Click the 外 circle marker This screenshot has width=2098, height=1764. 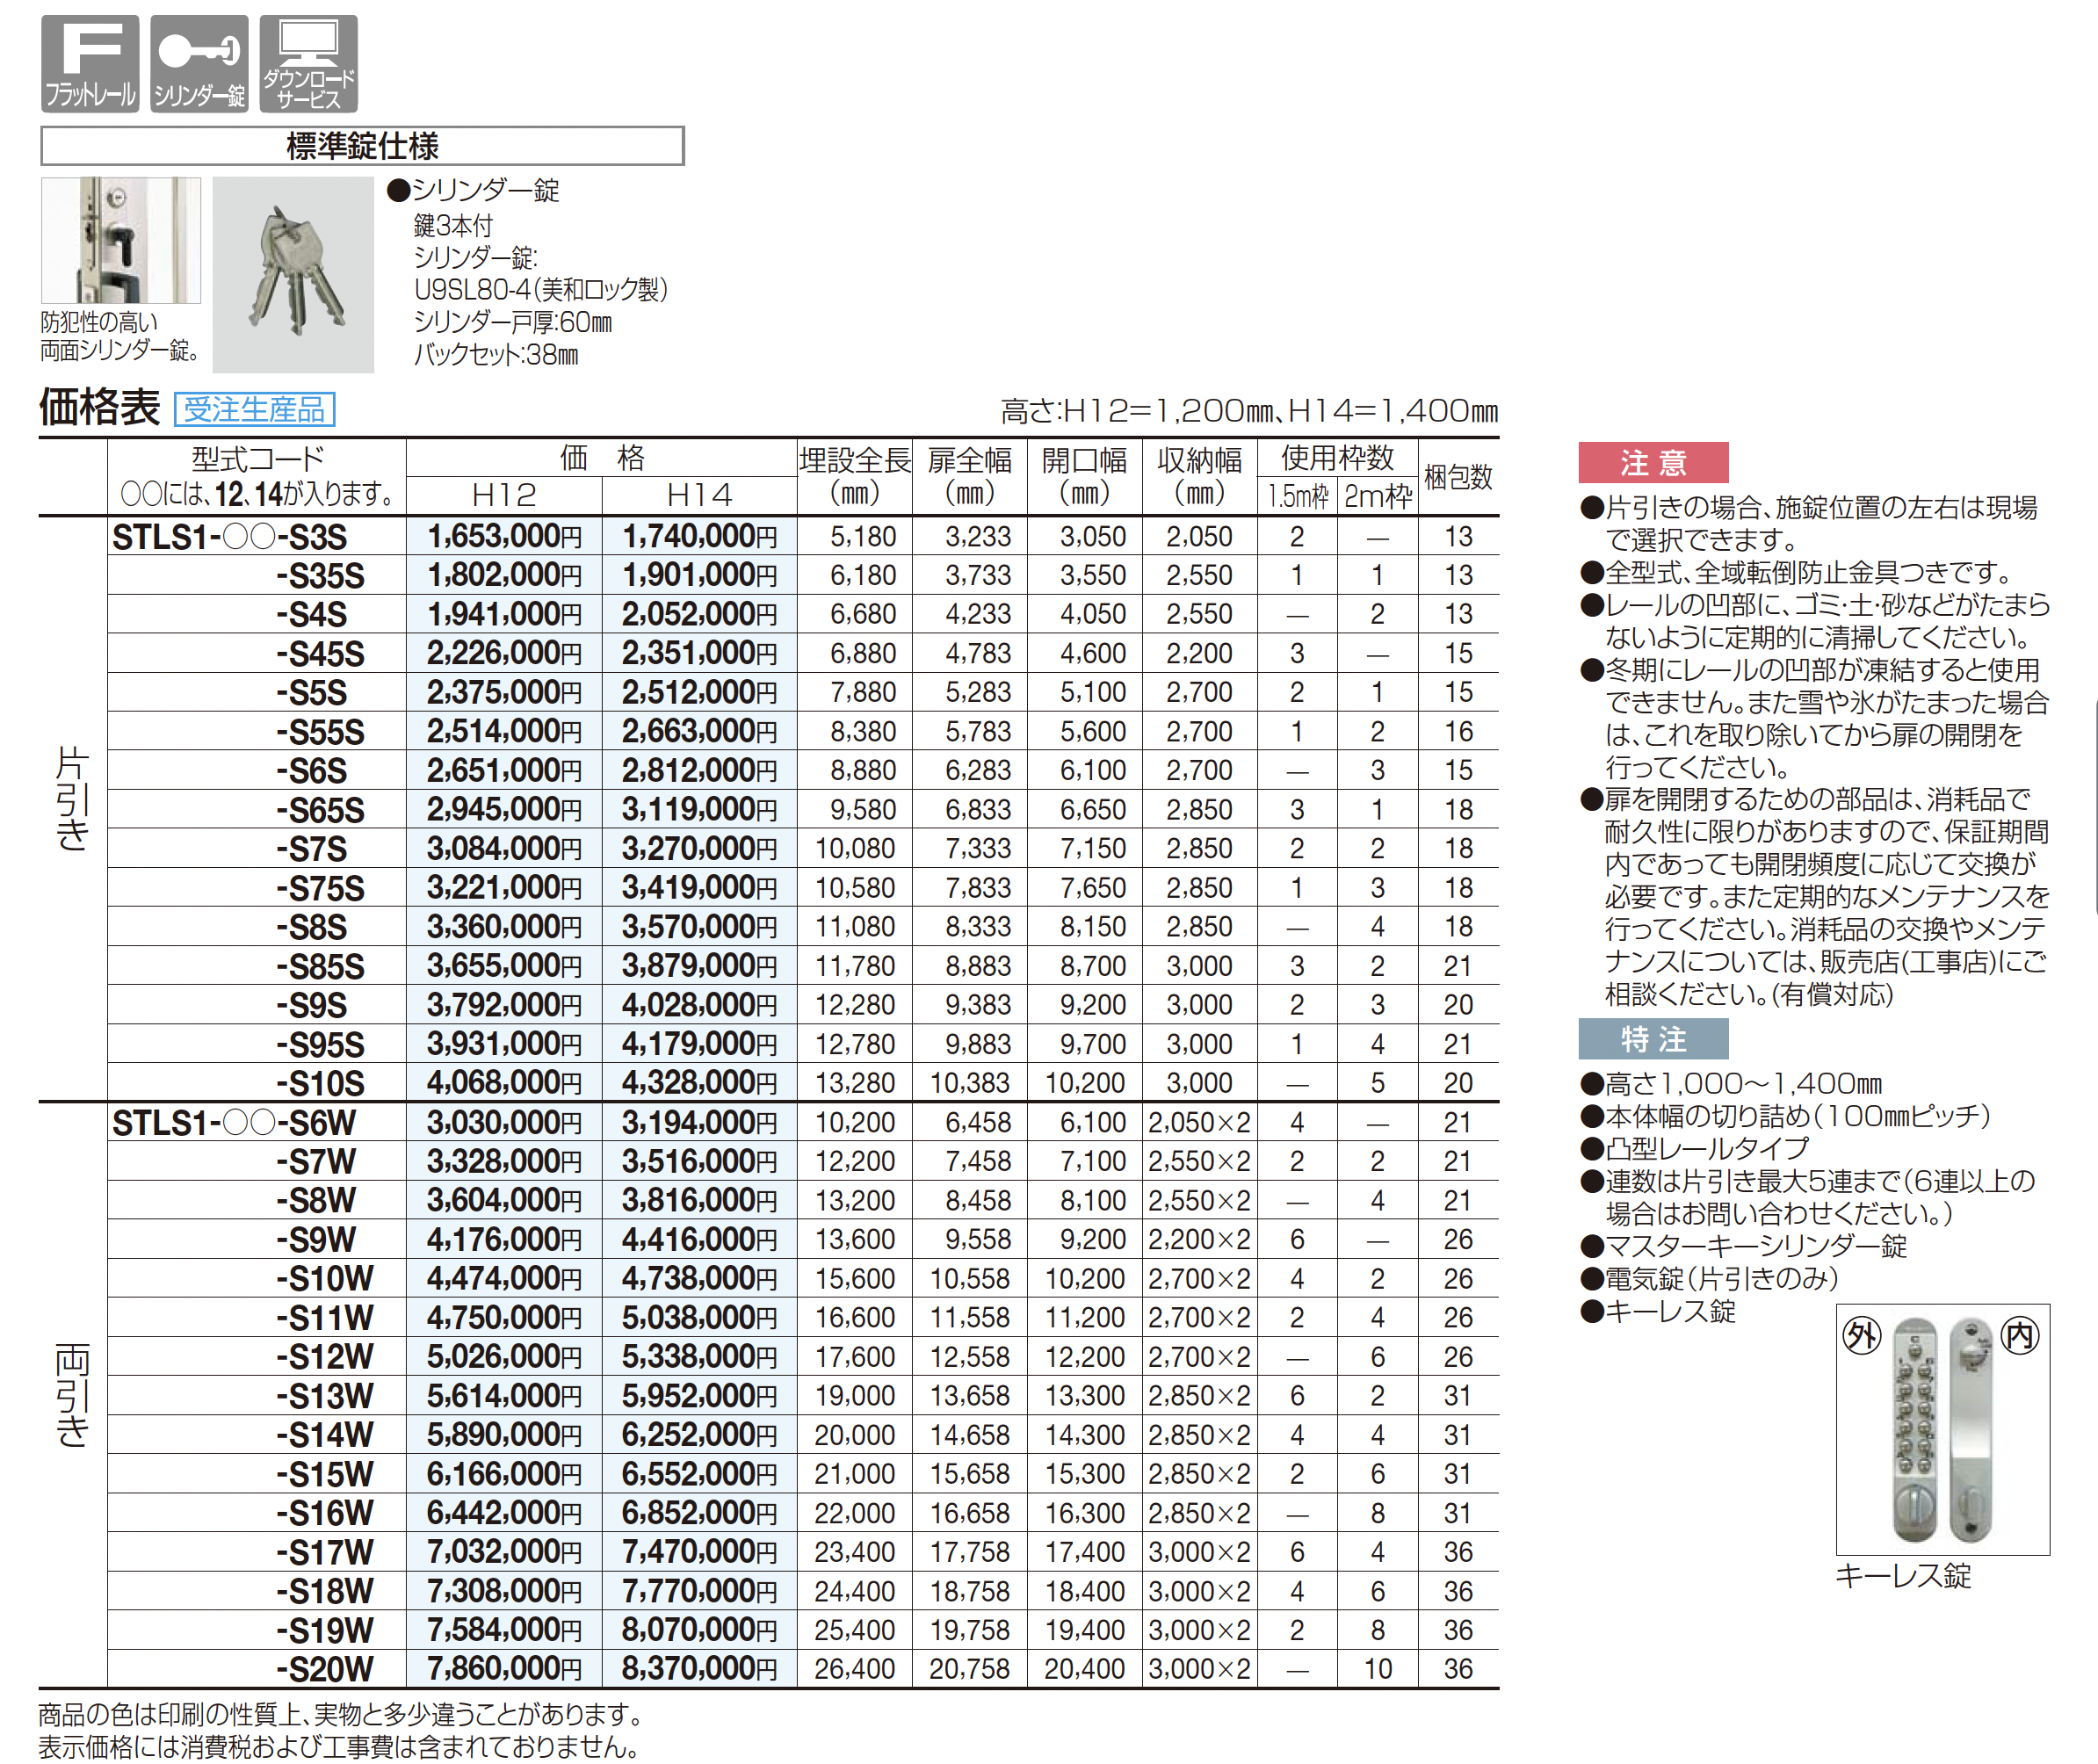tap(1860, 1335)
